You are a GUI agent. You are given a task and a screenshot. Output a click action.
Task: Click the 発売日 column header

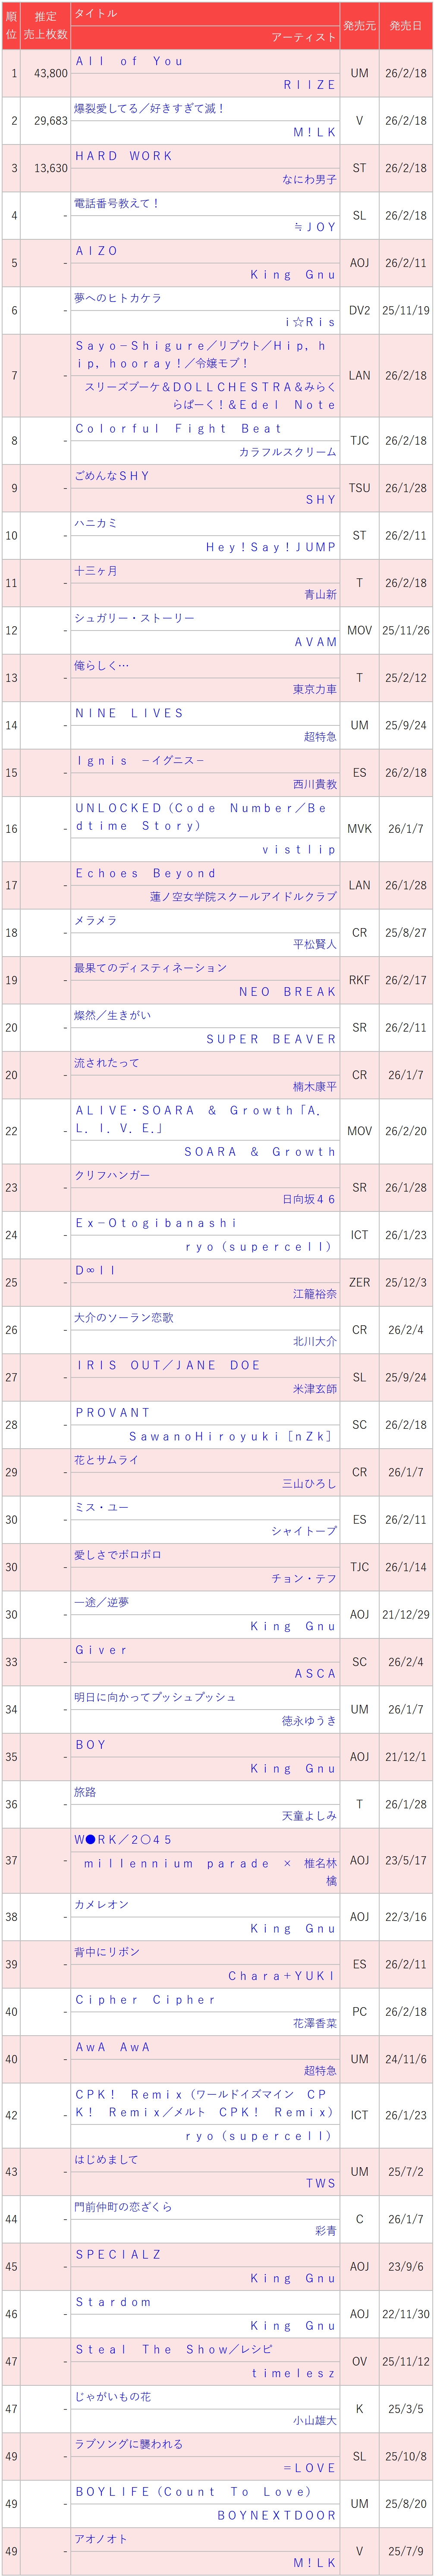tap(405, 26)
